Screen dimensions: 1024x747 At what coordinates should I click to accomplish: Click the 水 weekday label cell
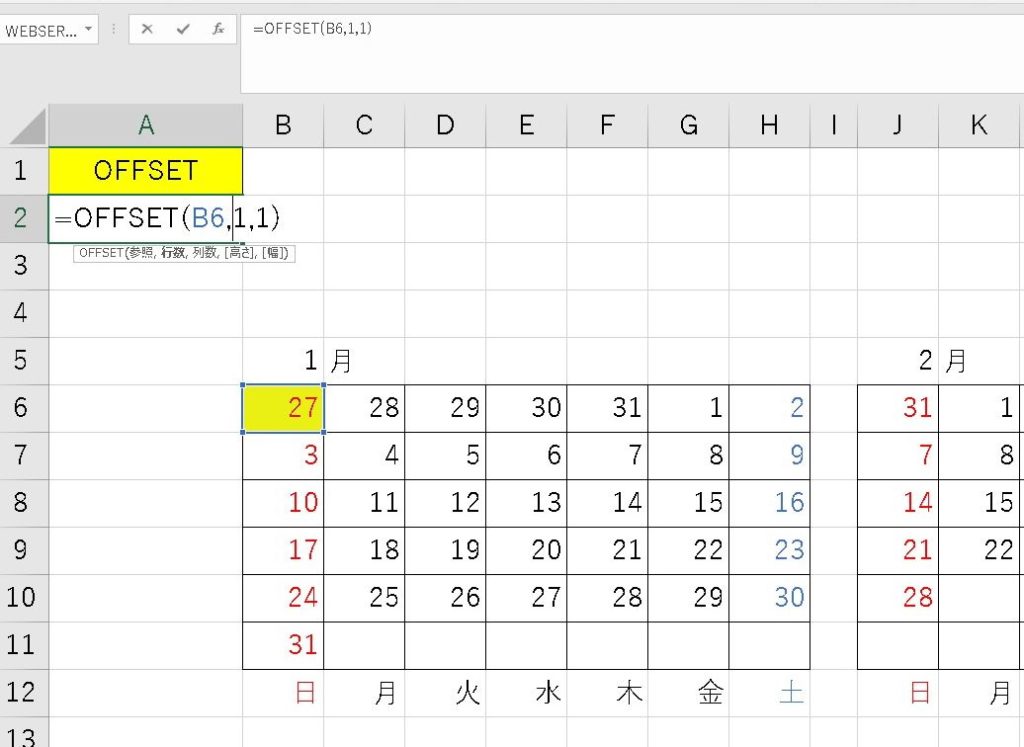(x=526, y=693)
